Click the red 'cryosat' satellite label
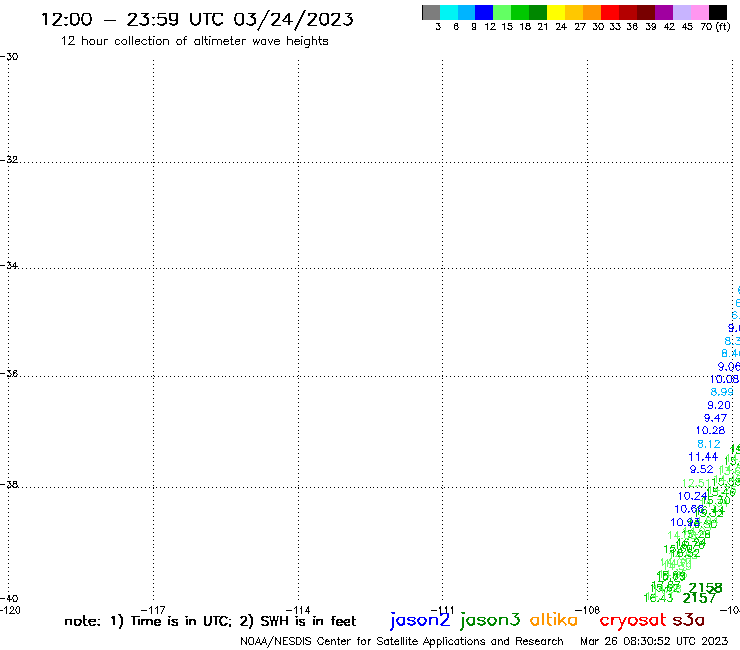This screenshot has height=650, width=740. tap(632, 620)
